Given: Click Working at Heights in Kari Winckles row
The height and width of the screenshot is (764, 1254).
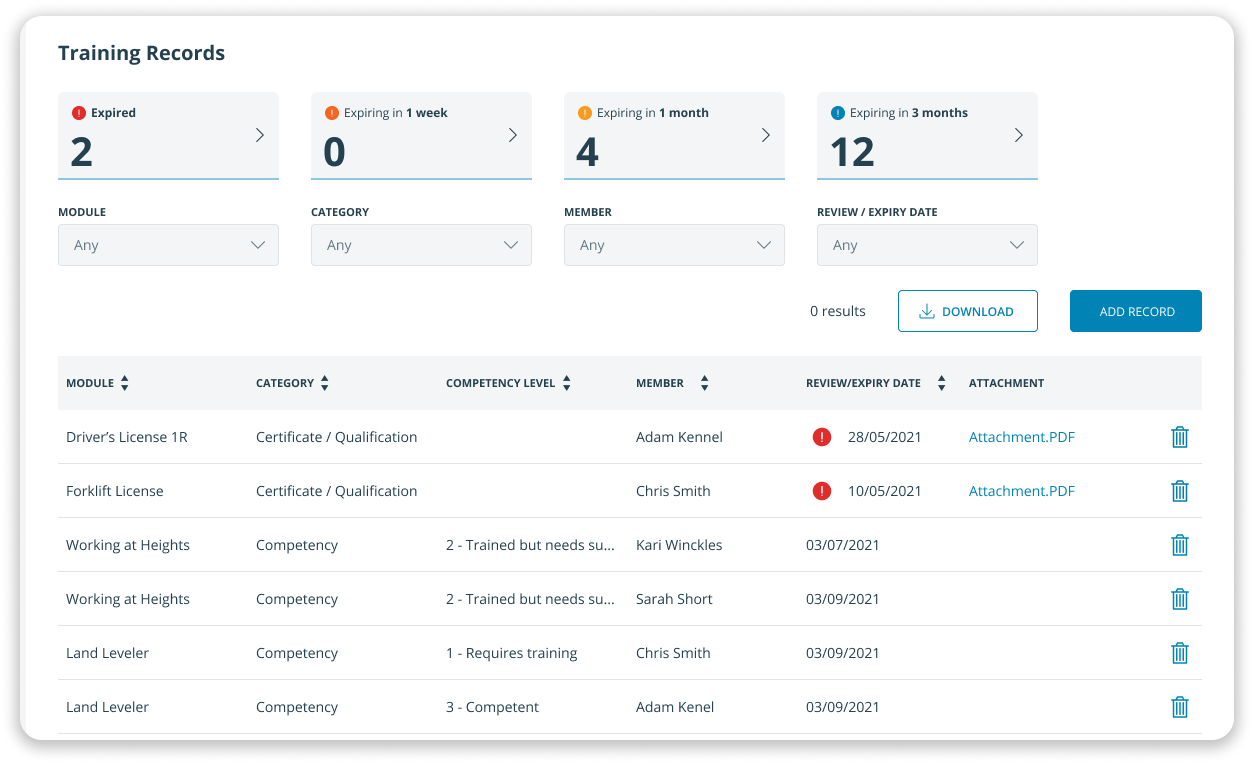Looking at the screenshot, I should pyautogui.click(x=128, y=545).
